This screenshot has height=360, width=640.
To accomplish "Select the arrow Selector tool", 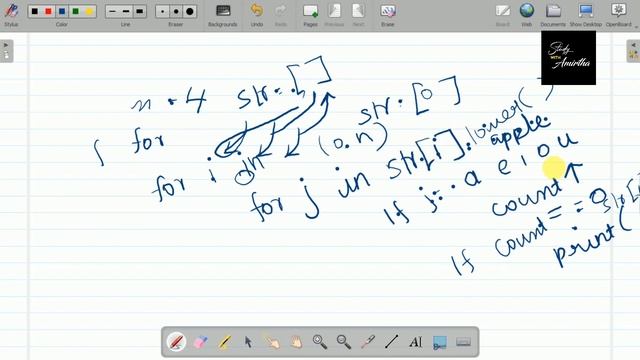I will pos(248,342).
